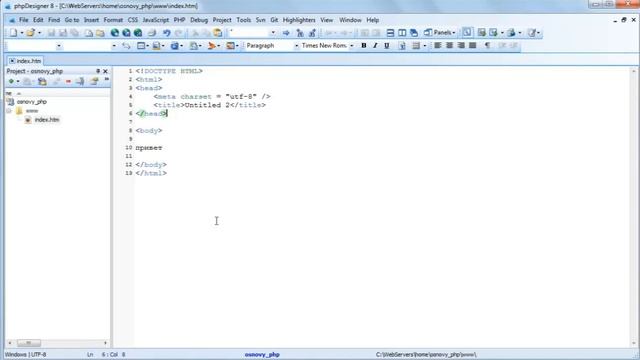Open the search combo box dropdown arrow
The width and height of the screenshot is (640, 360).
click(x=273, y=33)
